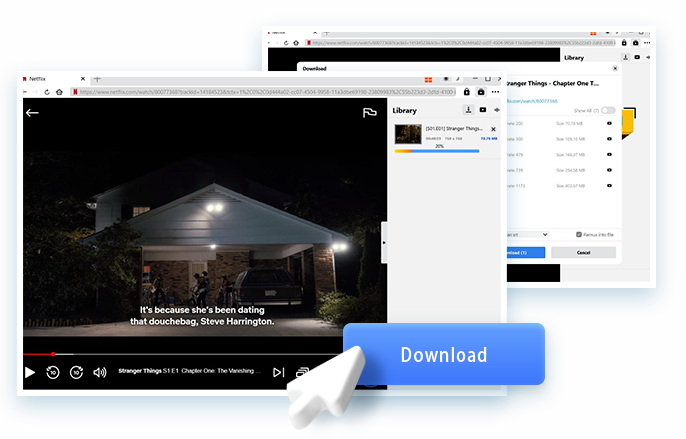Screen dimensions: 686x439
Task: Skip to next episode icon
Action: pos(279,372)
